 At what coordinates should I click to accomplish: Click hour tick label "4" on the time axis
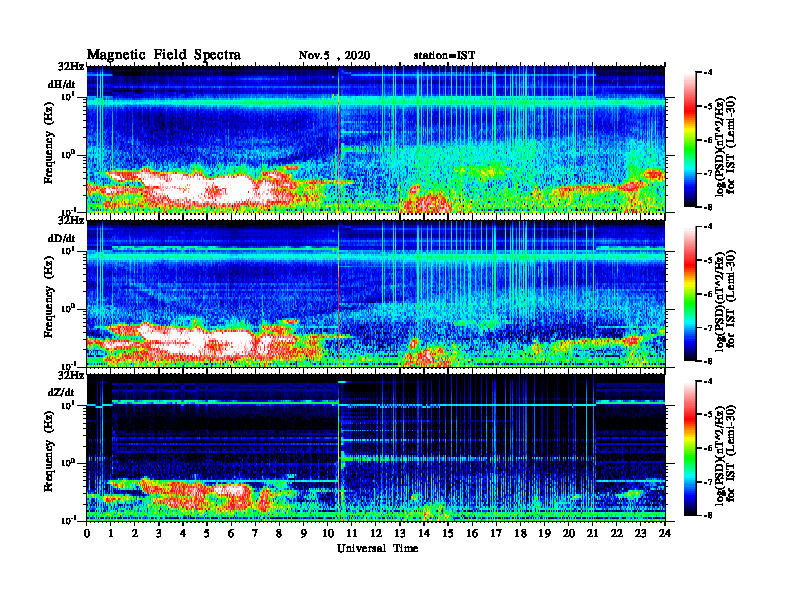(183, 533)
